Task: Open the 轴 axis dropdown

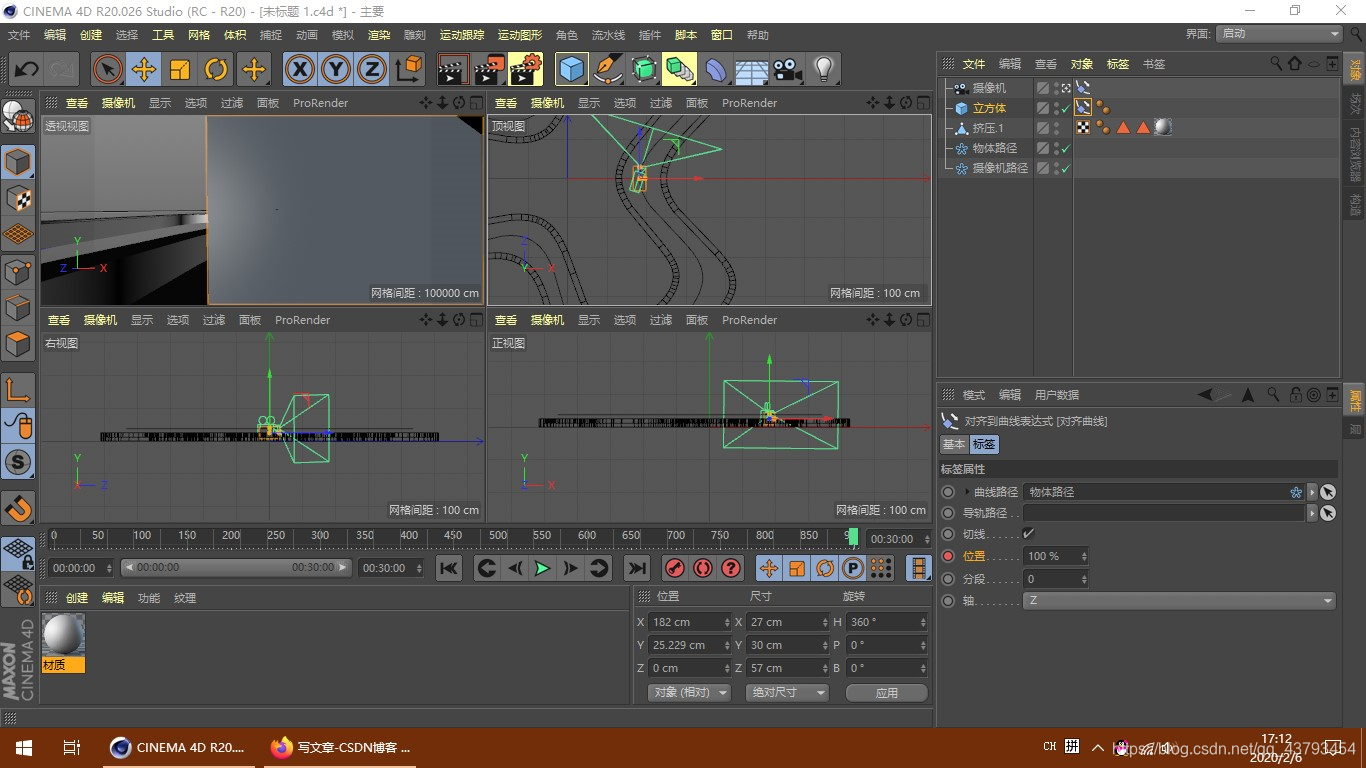Action: pos(1179,601)
